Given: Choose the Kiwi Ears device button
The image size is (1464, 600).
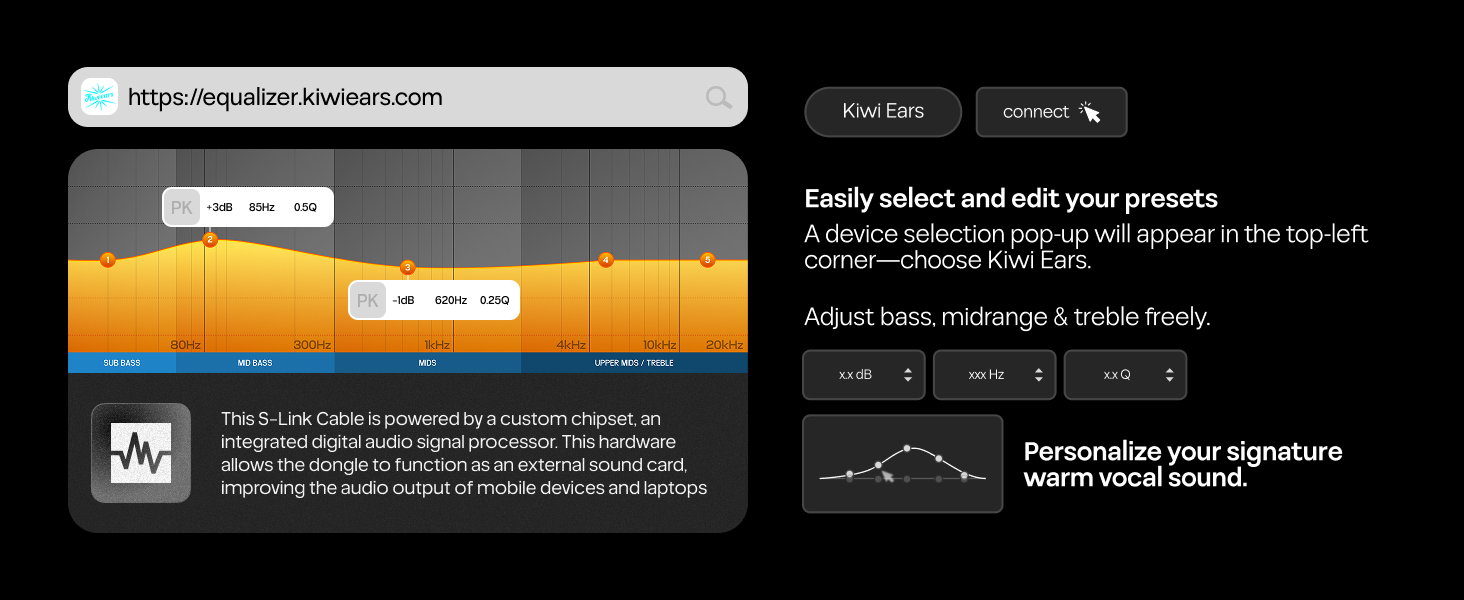Looking at the screenshot, I should pyautogui.click(x=883, y=112).
